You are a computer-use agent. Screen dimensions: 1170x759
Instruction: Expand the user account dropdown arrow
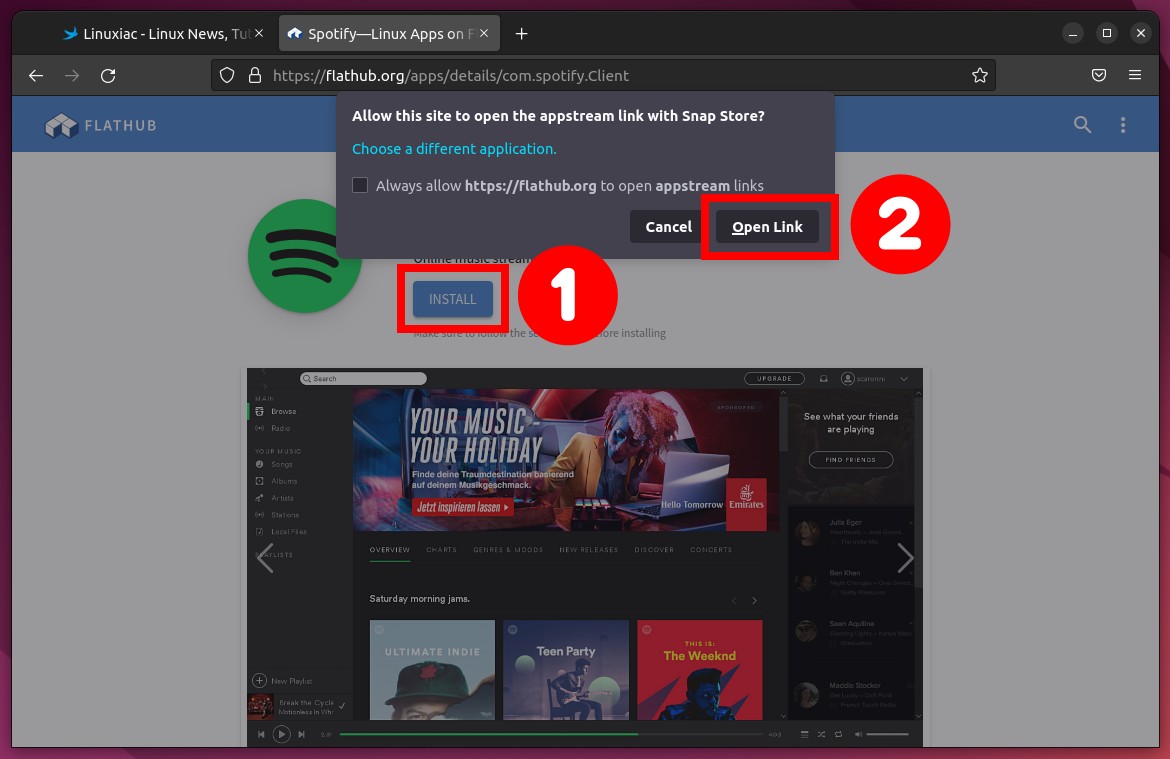coord(904,379)
